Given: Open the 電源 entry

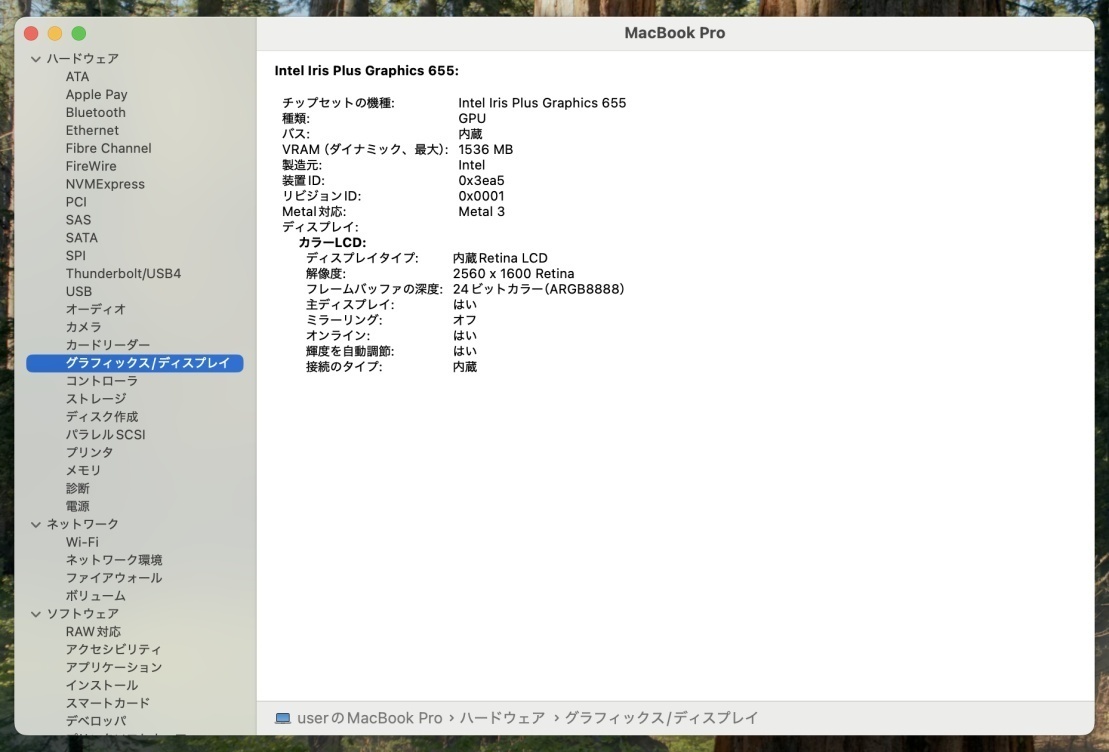Looking at the screenshot, I should [x=77, y=506].
